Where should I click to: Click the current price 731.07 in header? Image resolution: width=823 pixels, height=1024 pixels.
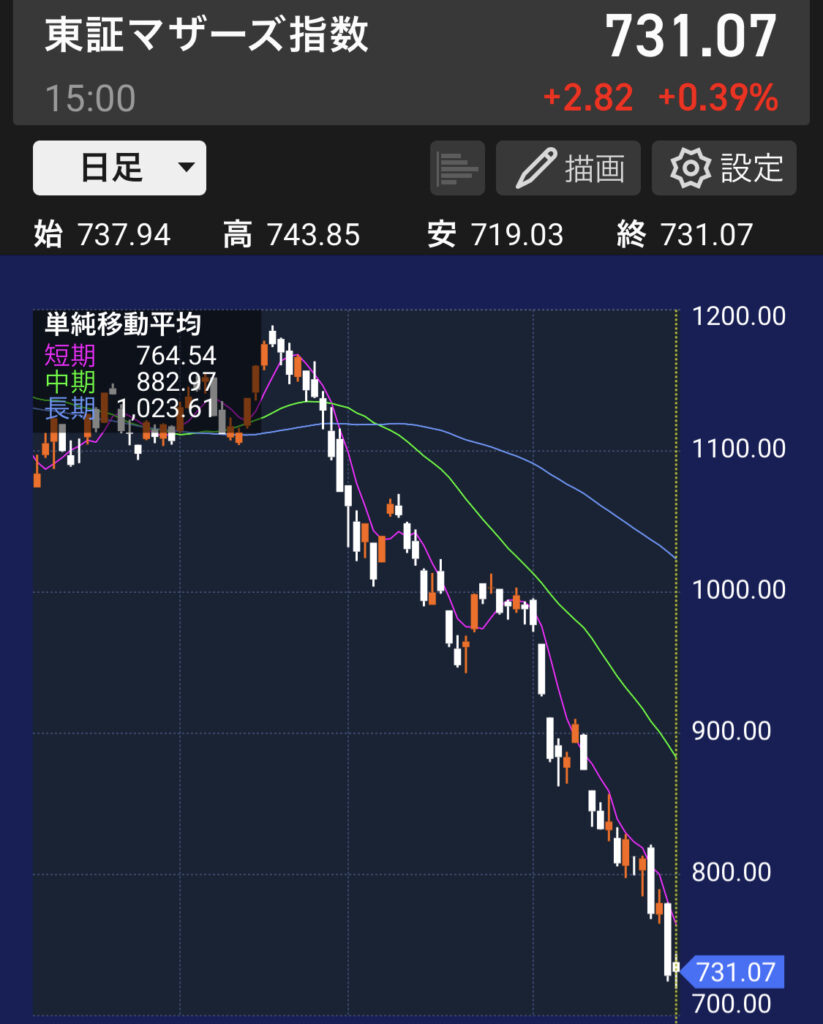(x=691, y=37)
